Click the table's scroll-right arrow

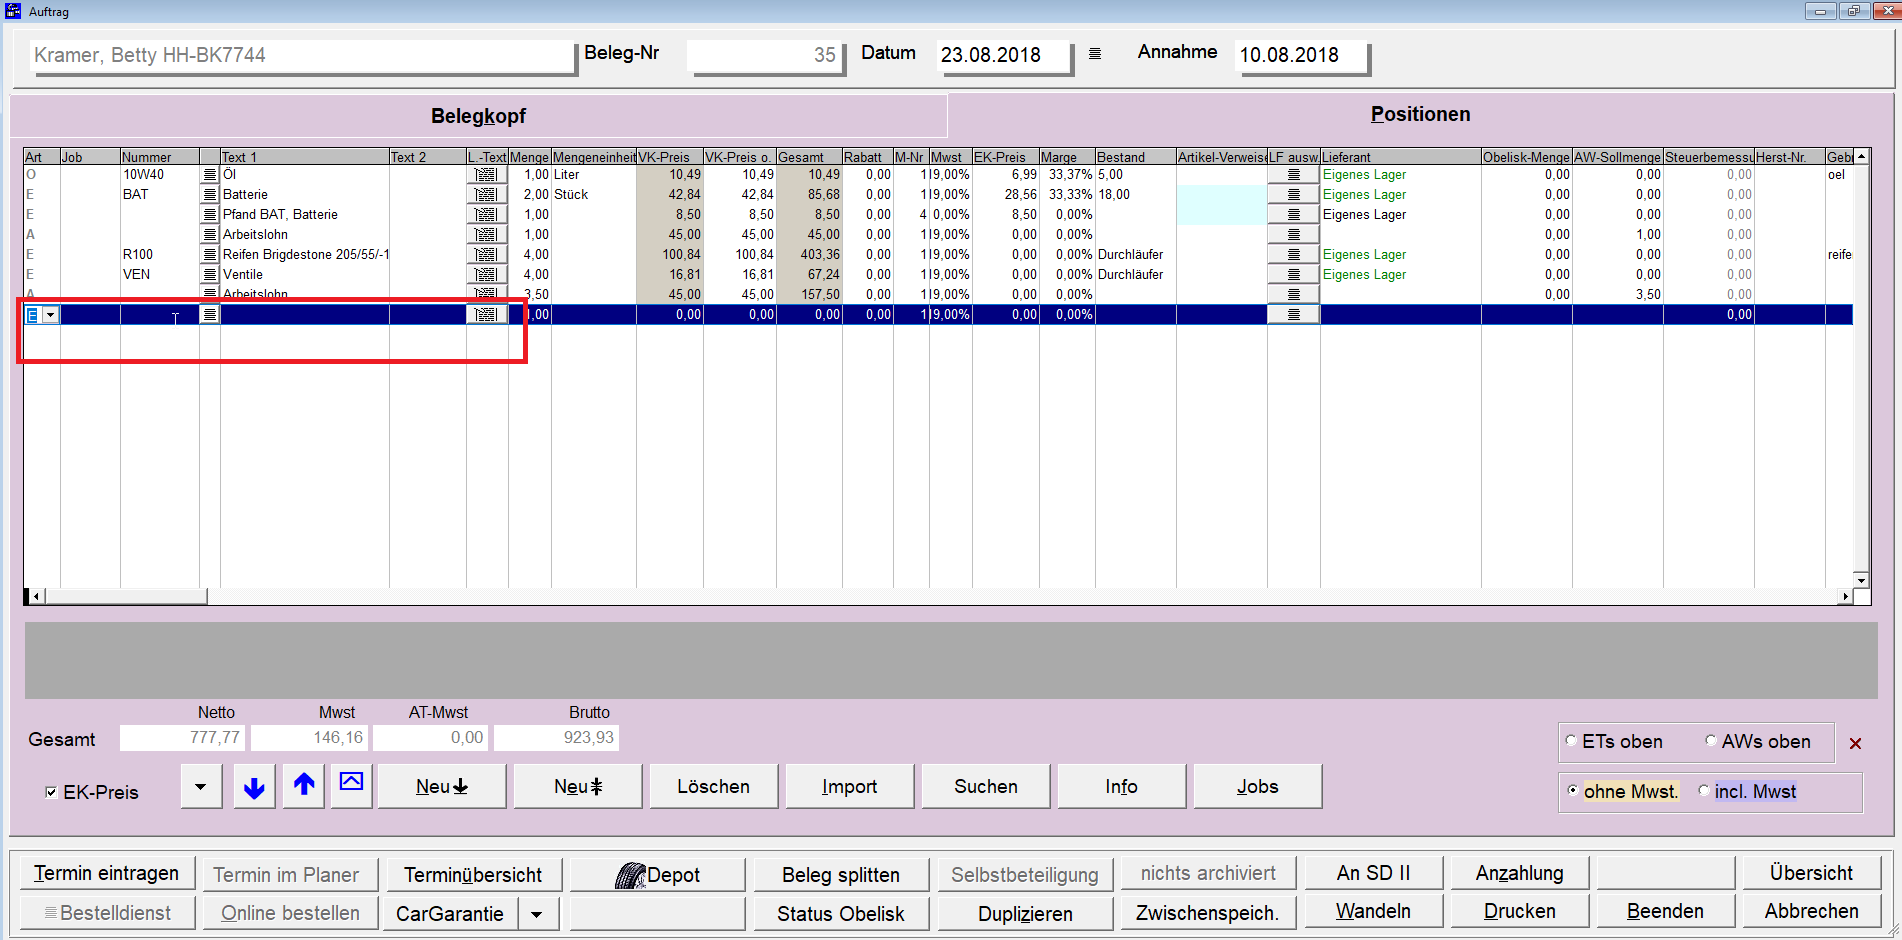(x=1845, y=596)
